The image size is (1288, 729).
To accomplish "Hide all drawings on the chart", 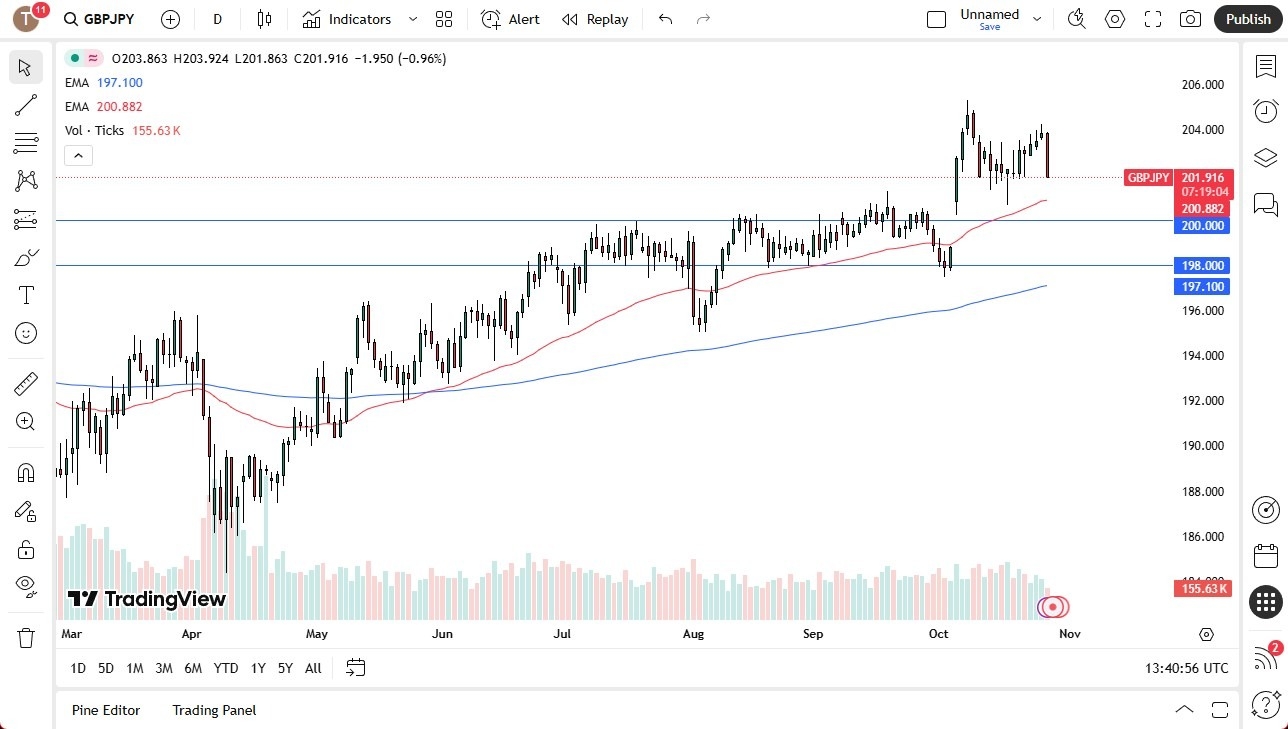I will pos(26,586).
